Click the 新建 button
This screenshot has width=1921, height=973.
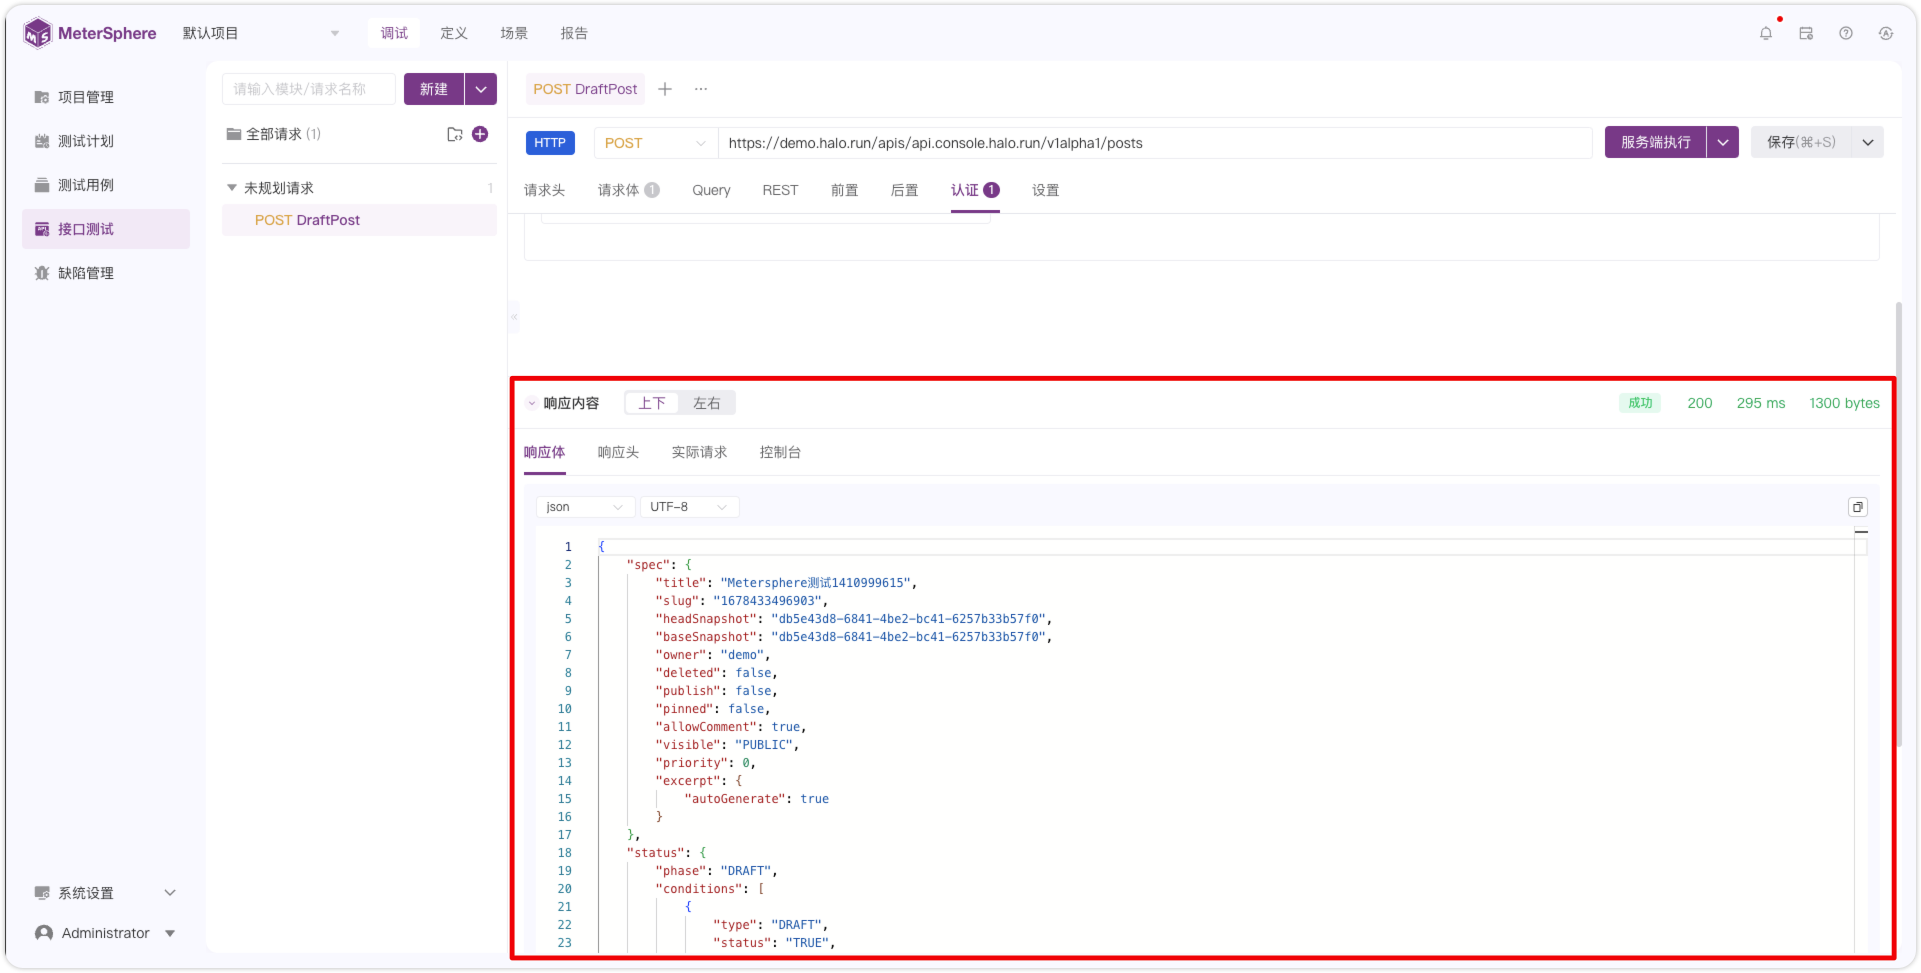click(x=434, y=89)
